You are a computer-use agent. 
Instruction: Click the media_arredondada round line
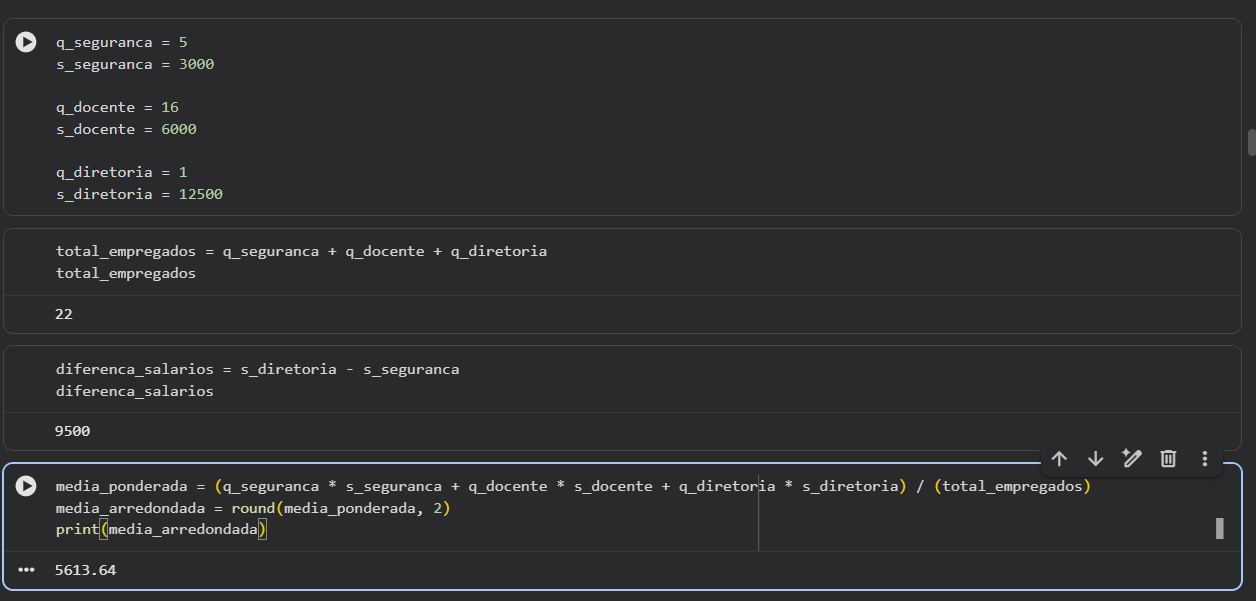253,508
